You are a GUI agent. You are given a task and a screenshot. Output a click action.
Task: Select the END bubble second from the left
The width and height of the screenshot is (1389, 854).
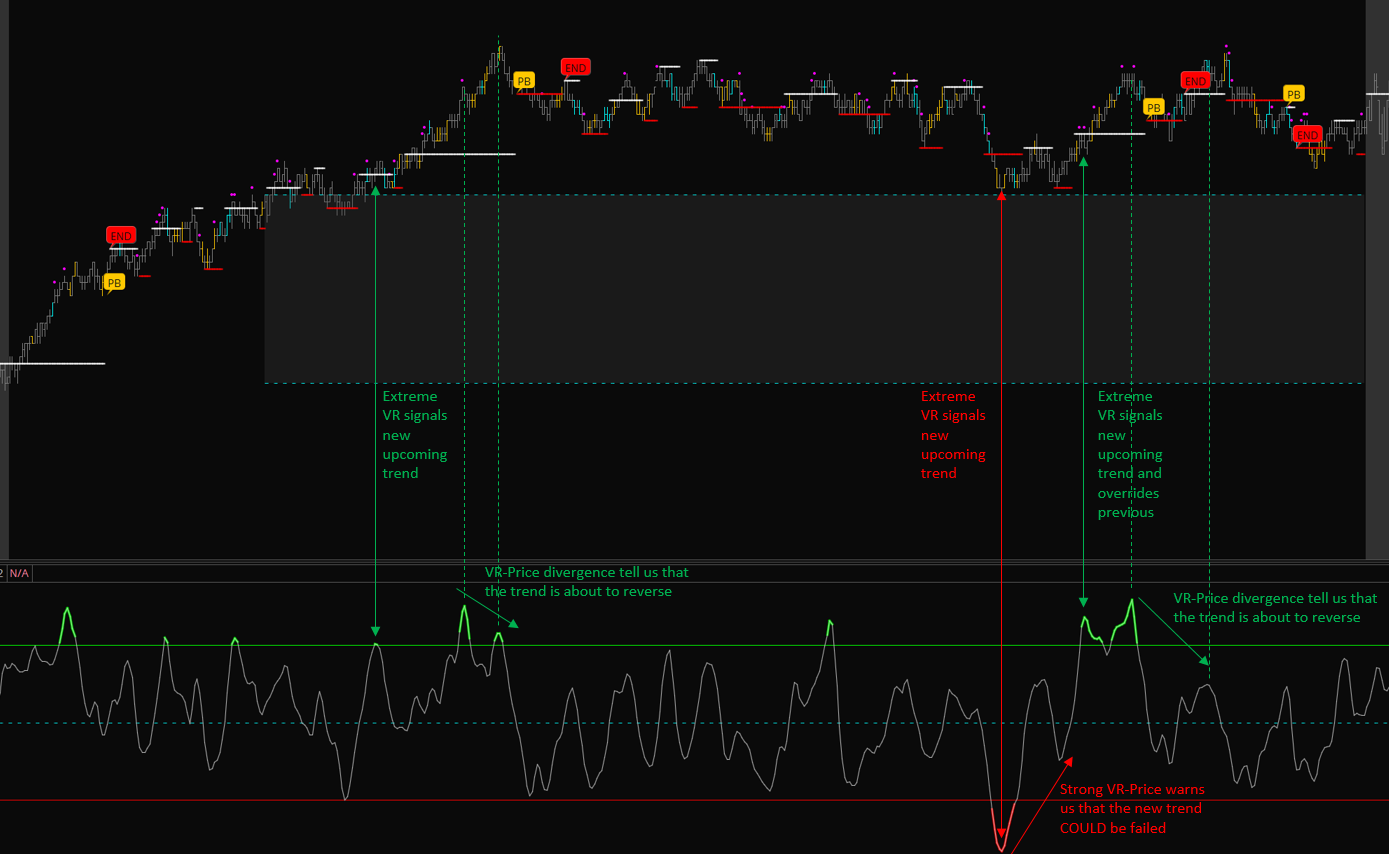(x=575, y=68)
